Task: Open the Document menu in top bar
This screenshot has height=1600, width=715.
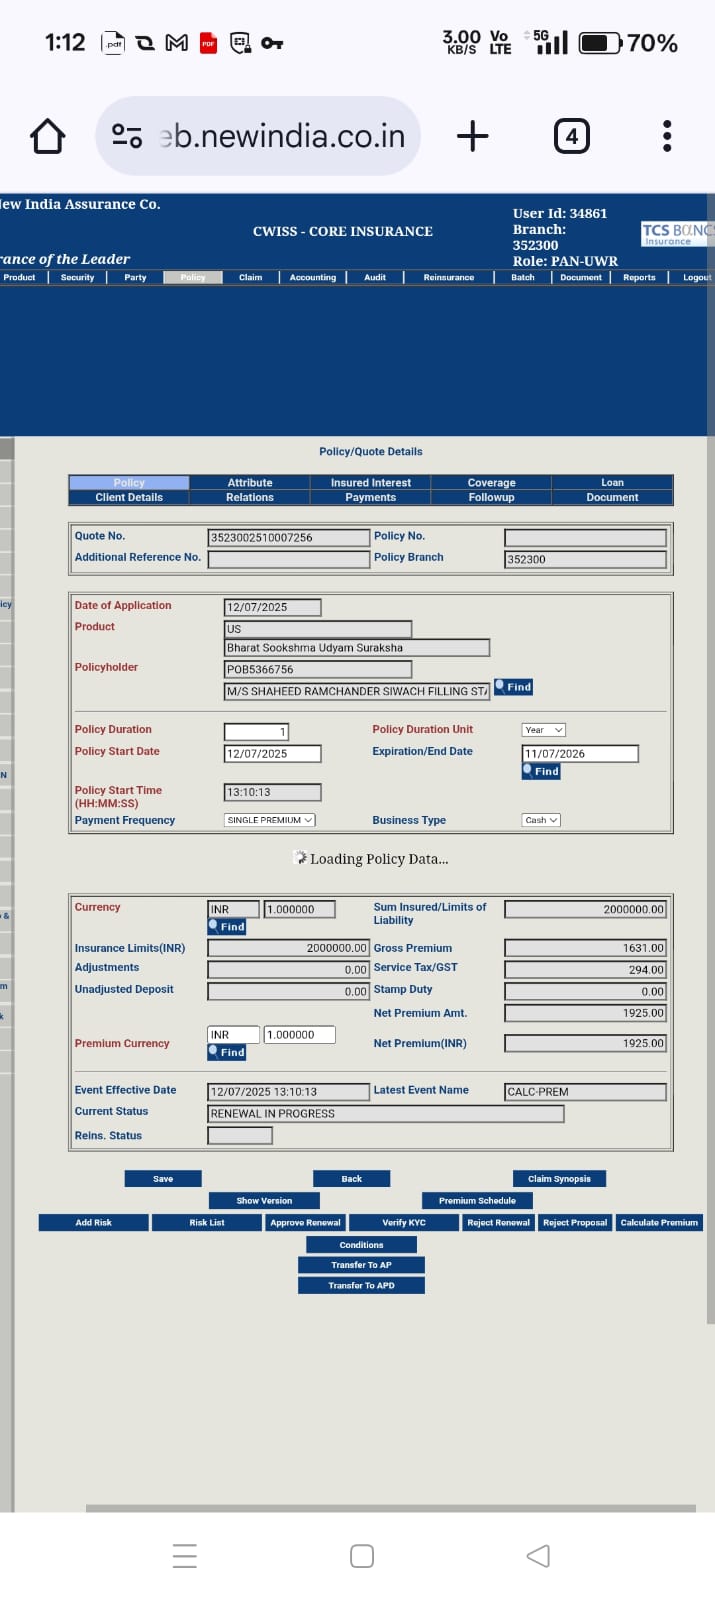Action: click(x=581, y=277)
